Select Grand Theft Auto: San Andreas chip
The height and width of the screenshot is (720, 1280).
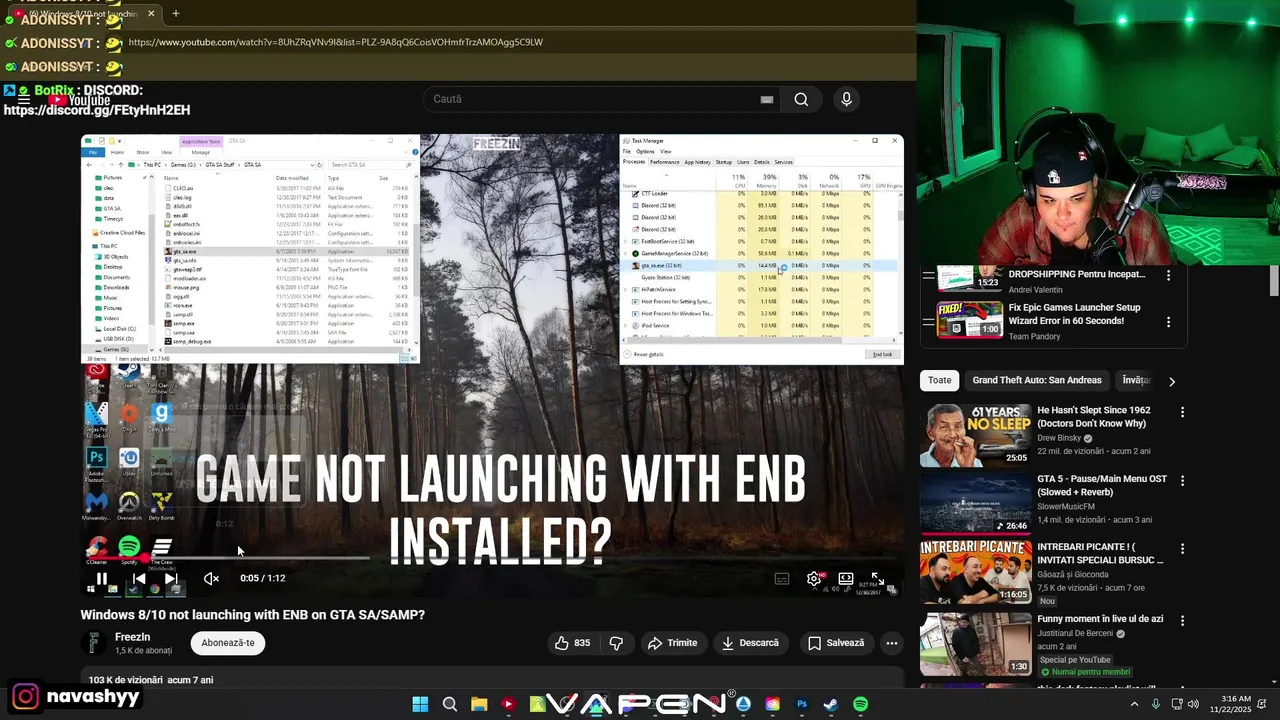(1037, 380)
